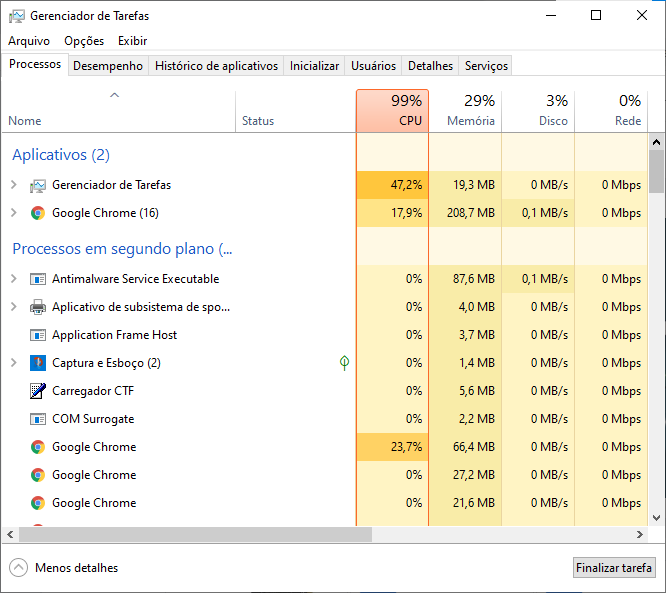Open the Opções menu

pos(84,41)
